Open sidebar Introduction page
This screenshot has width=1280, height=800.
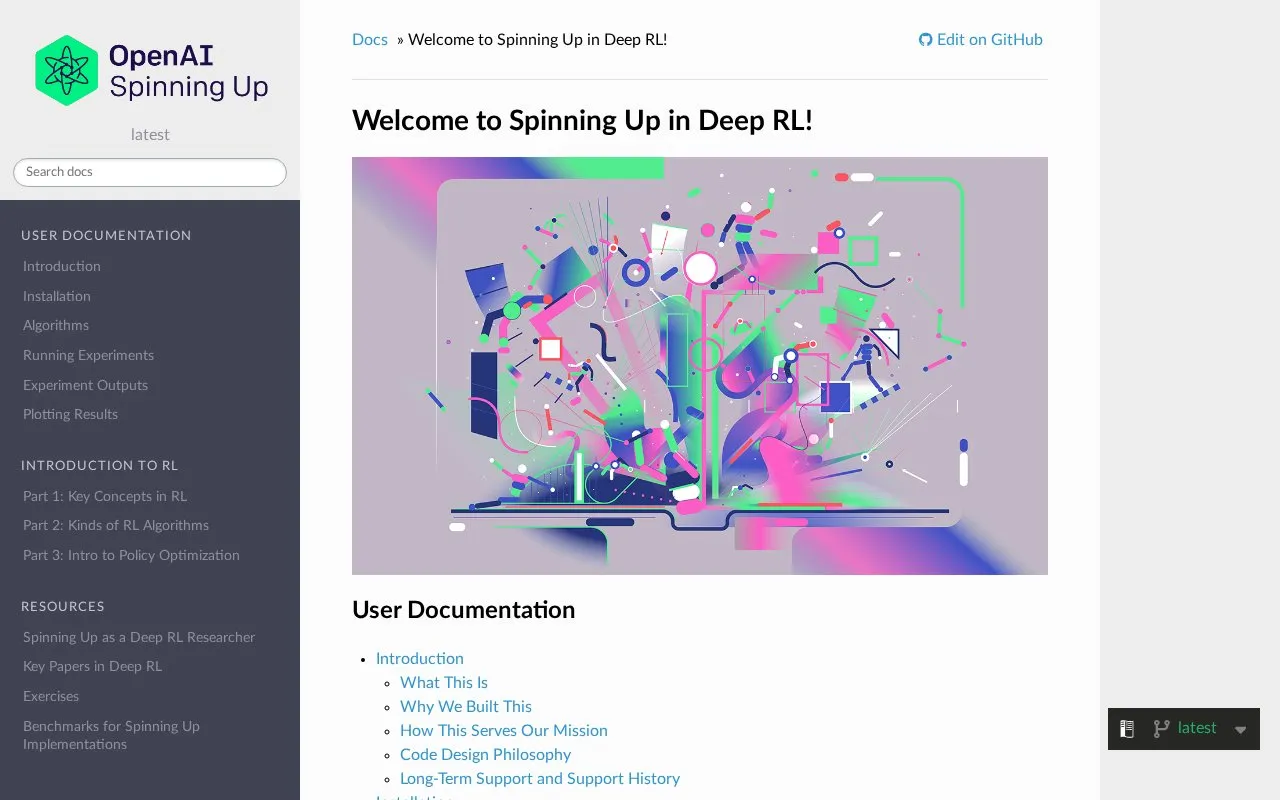pos(62,266)
